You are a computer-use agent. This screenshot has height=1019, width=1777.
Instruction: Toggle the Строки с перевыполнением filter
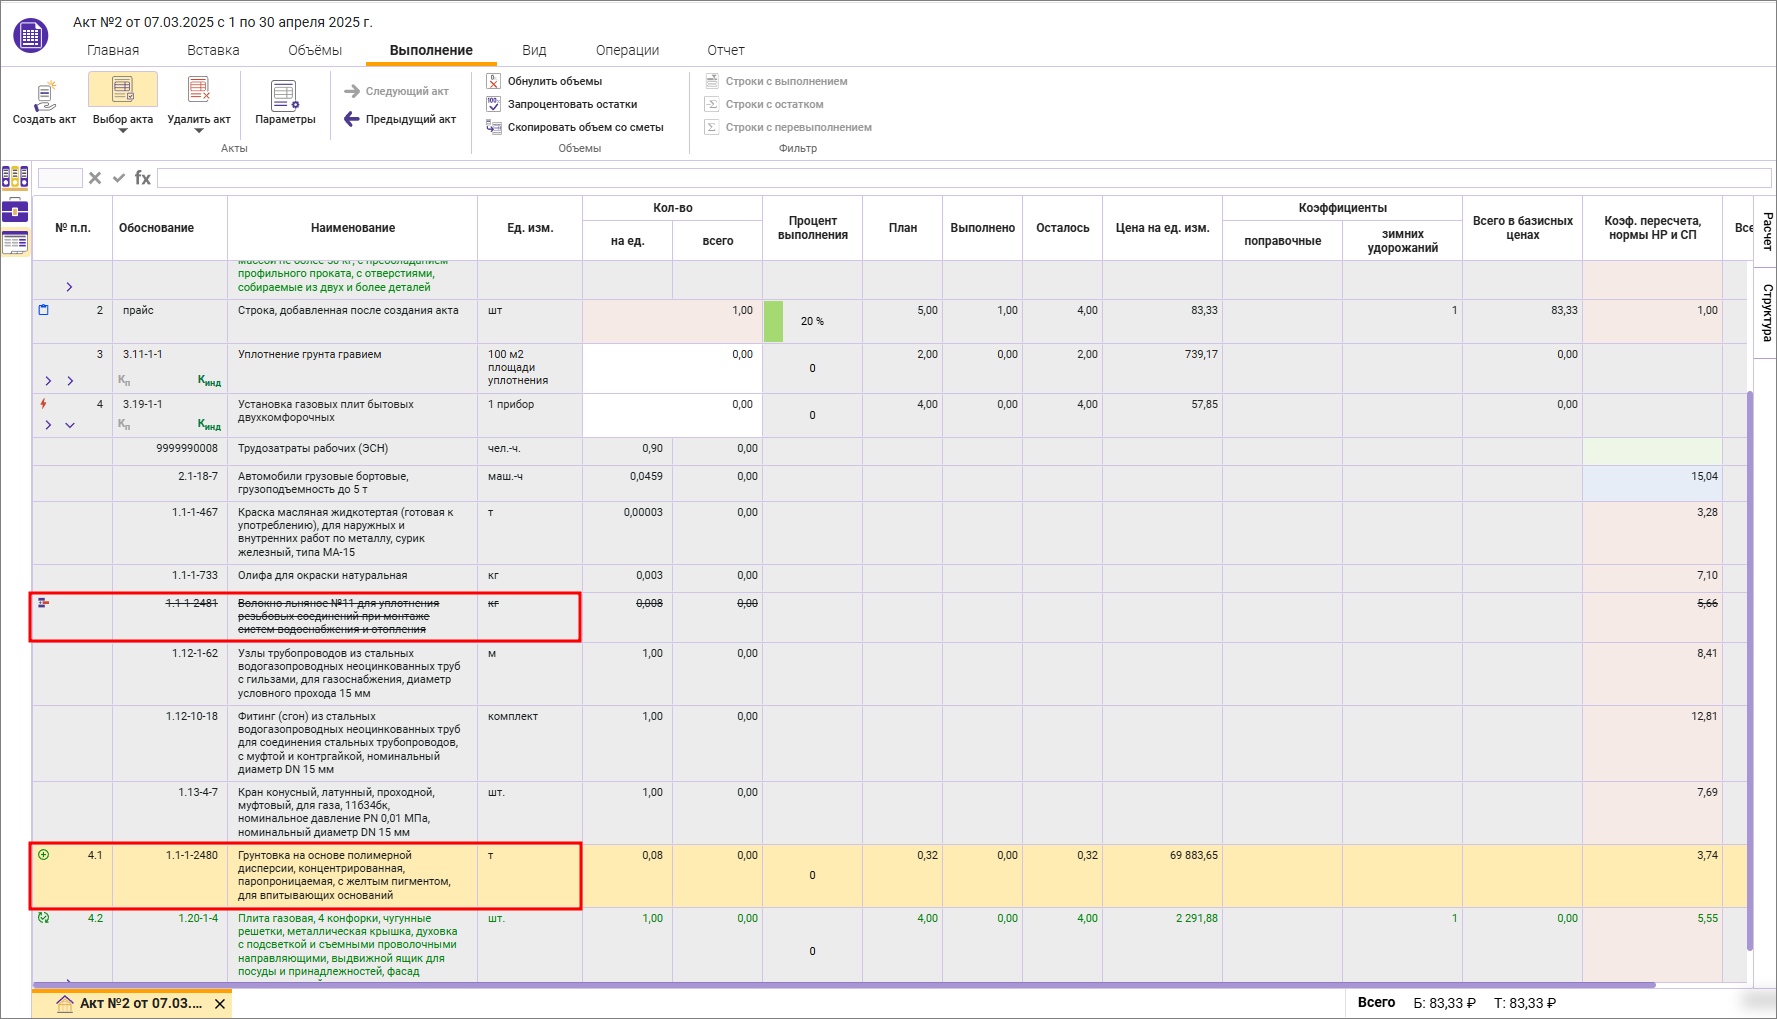(798, 127)
